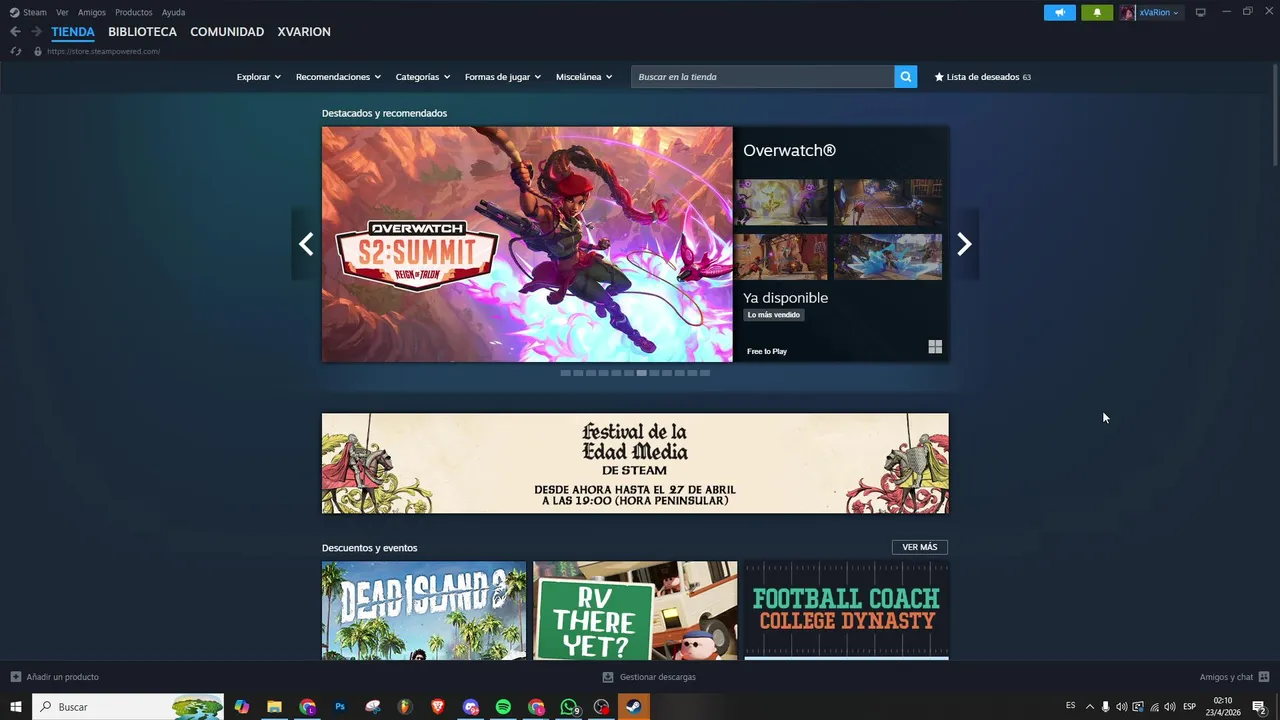Open the Dead Island 2 offer card
The width and height of the screenshot is (1280, 720).
pyautogui.click(x=424, y=610)
